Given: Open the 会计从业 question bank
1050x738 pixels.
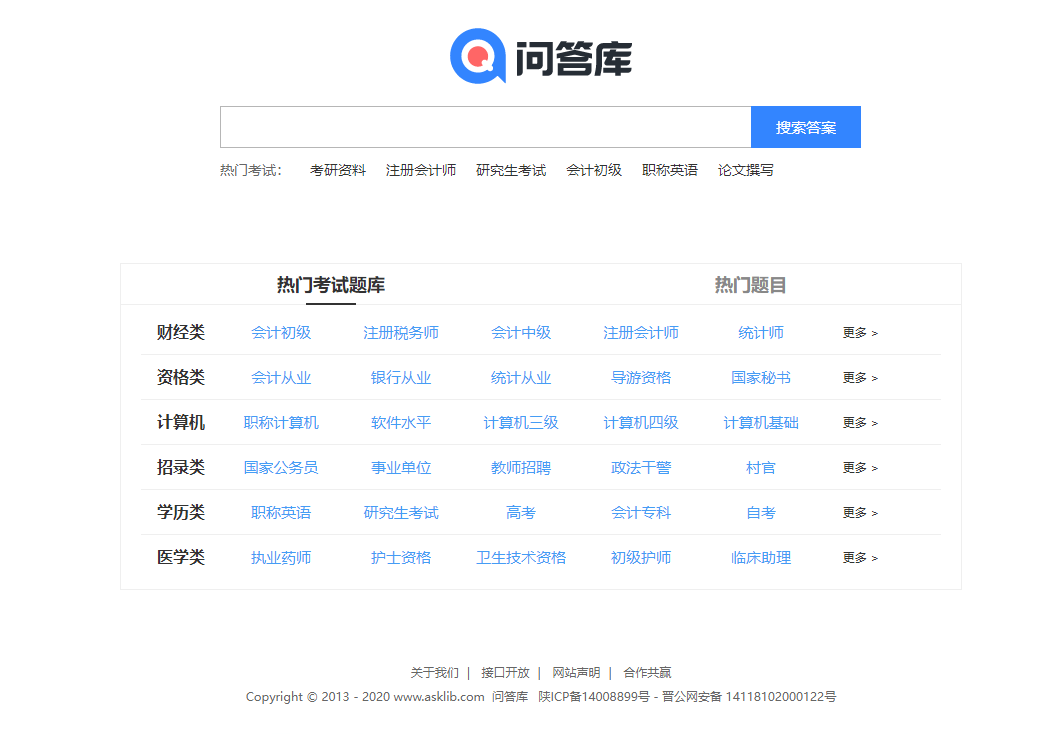Looking at the screenshot, I should (281, 378).
